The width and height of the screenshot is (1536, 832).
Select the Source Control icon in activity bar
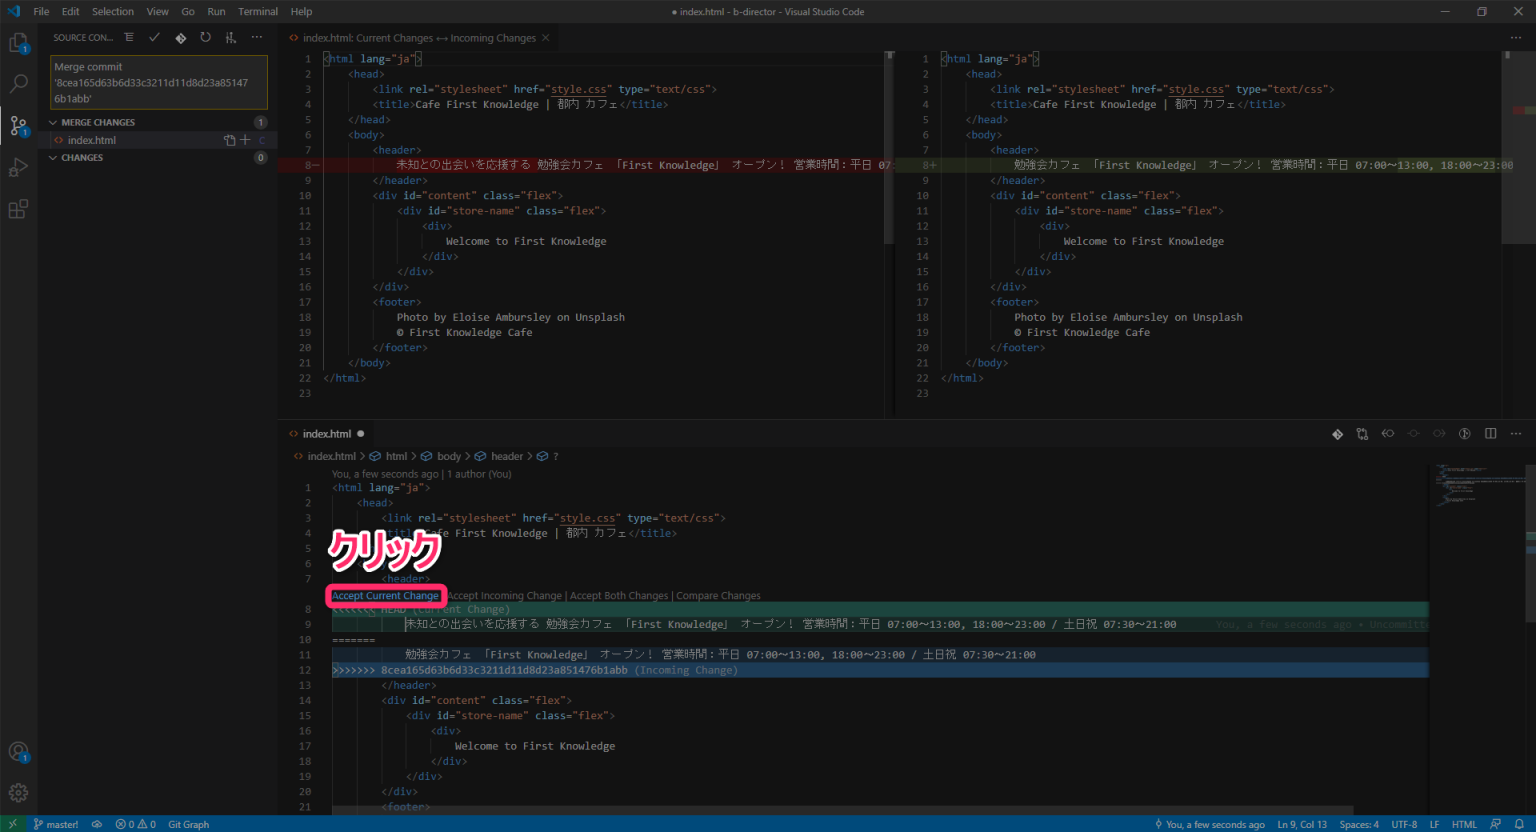[18, 124]
